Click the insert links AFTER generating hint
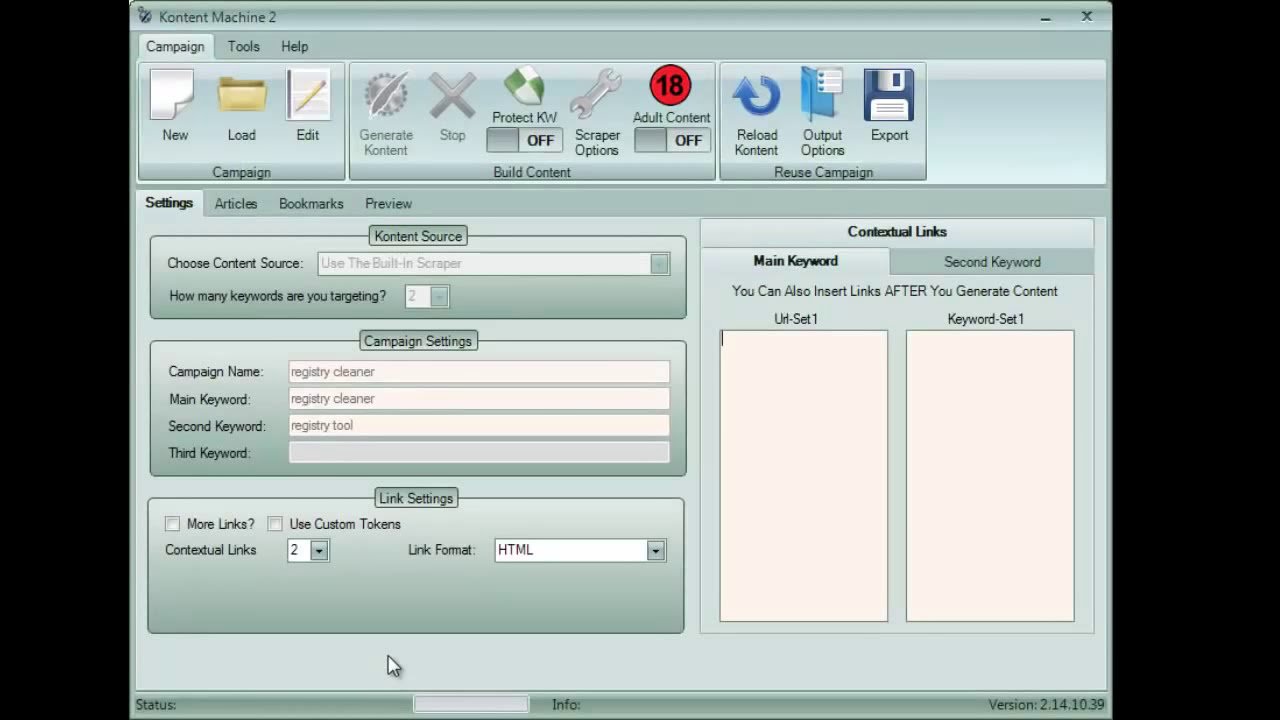Viewport: 1280px width, 720px height. point(895,291)
